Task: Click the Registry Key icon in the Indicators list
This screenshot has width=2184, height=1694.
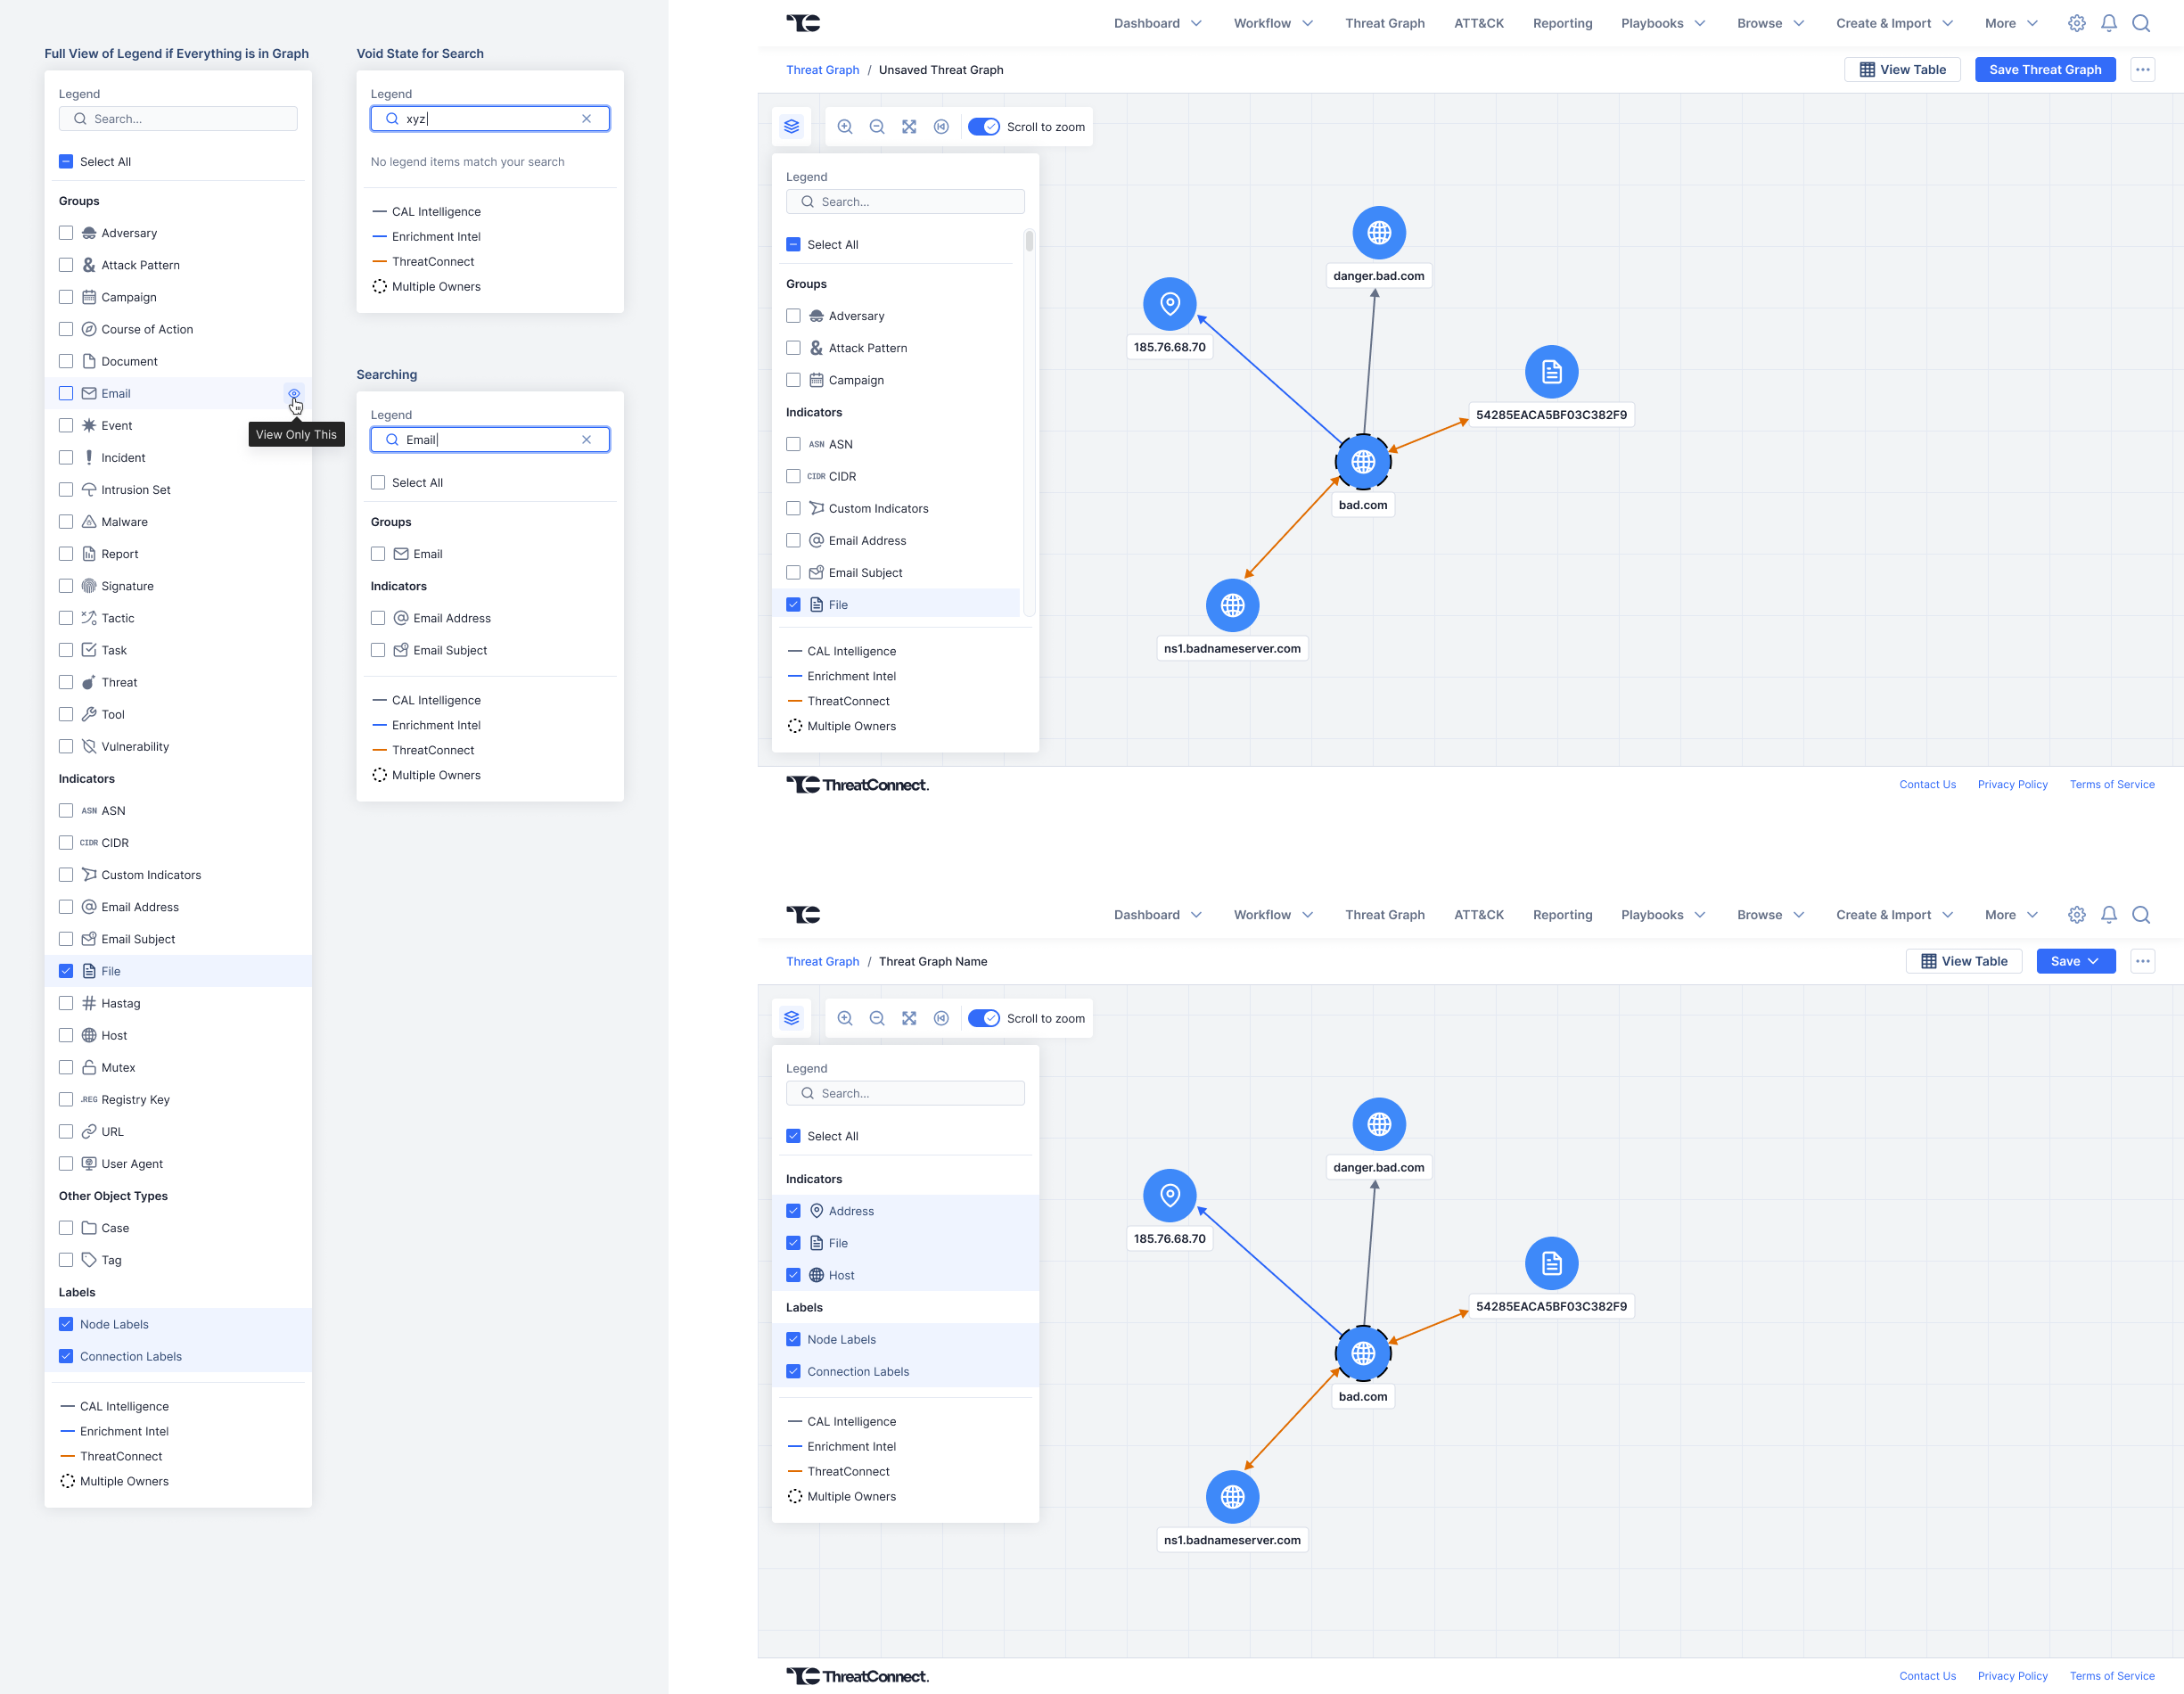Action: pyautogui.click(x=89, y=1099)
